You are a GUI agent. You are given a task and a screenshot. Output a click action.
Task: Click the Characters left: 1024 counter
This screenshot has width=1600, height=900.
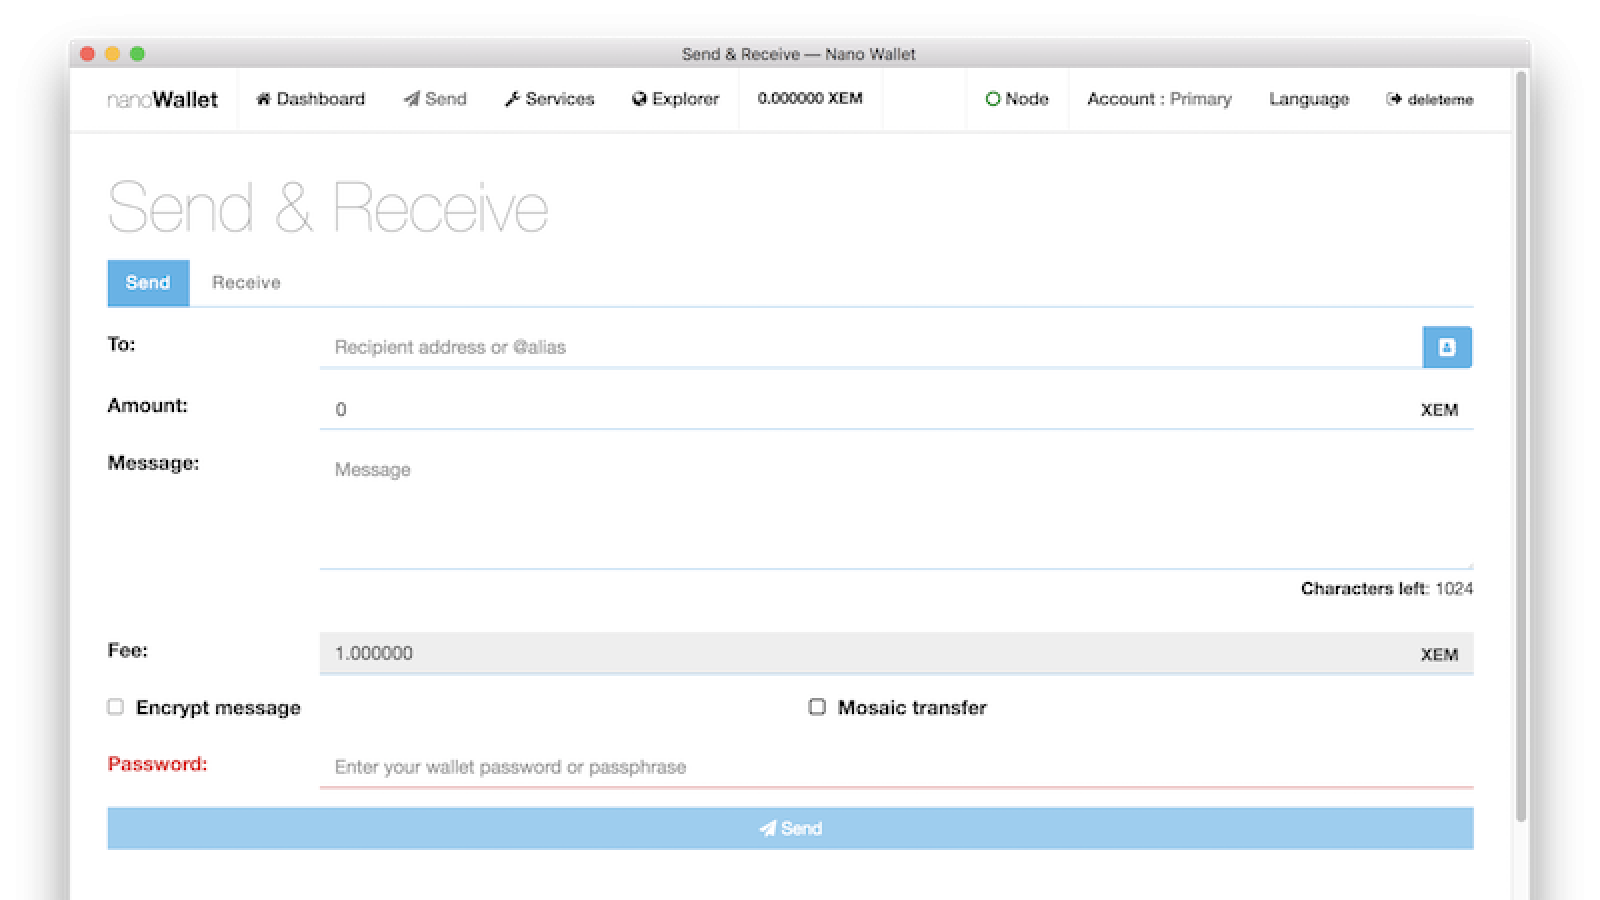click(x=1386, y=588)
